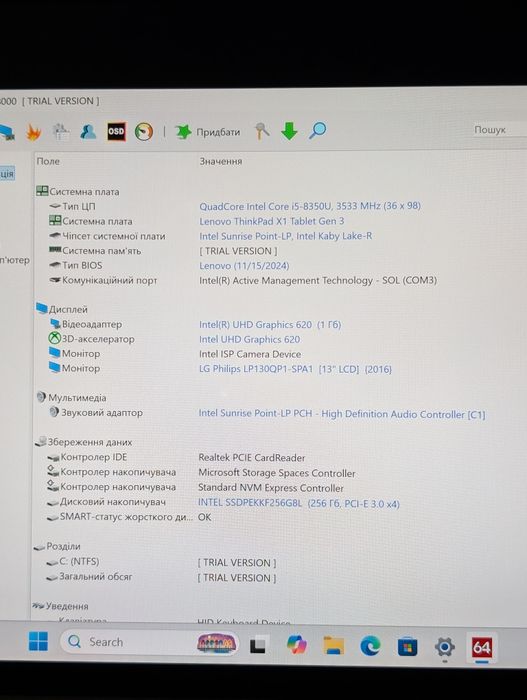Screen dimensions: 527x700
Task: Select the Системна пам'ять row
Action: tap(95, 250)
